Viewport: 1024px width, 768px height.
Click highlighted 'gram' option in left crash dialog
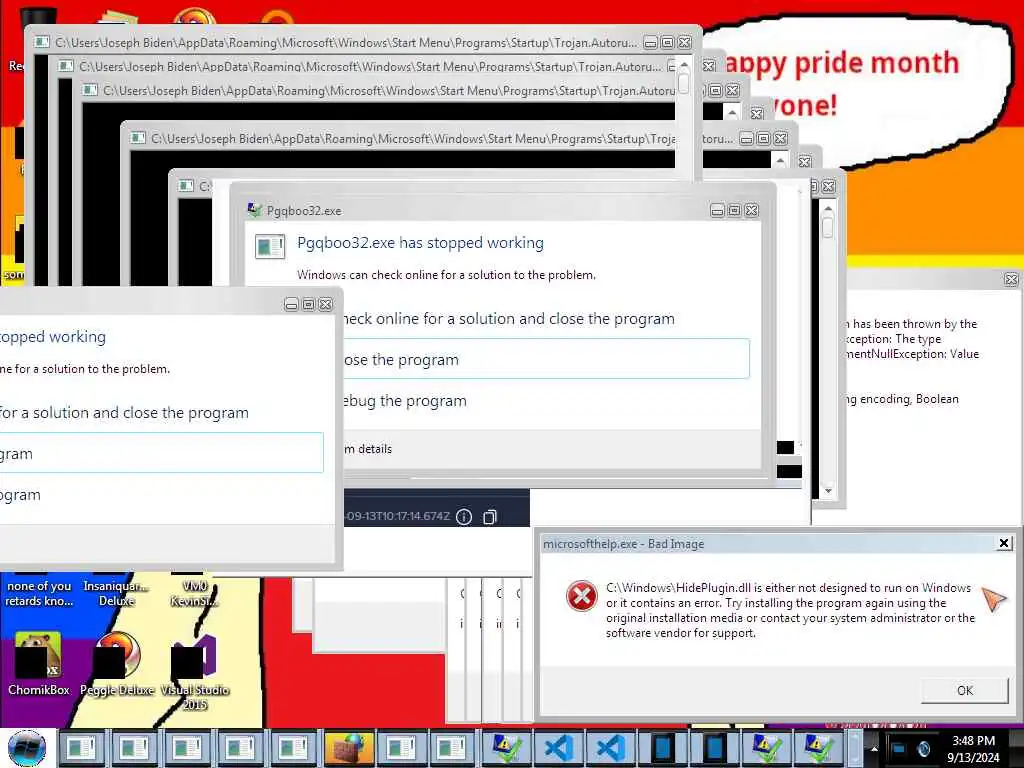point(161,453)
